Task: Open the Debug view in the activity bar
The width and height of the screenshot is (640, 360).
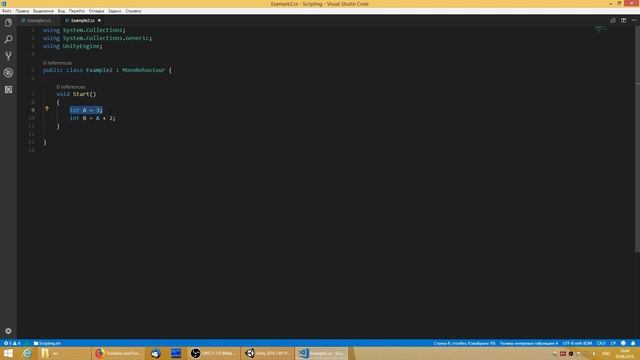Action: click(x=8, y=73)
